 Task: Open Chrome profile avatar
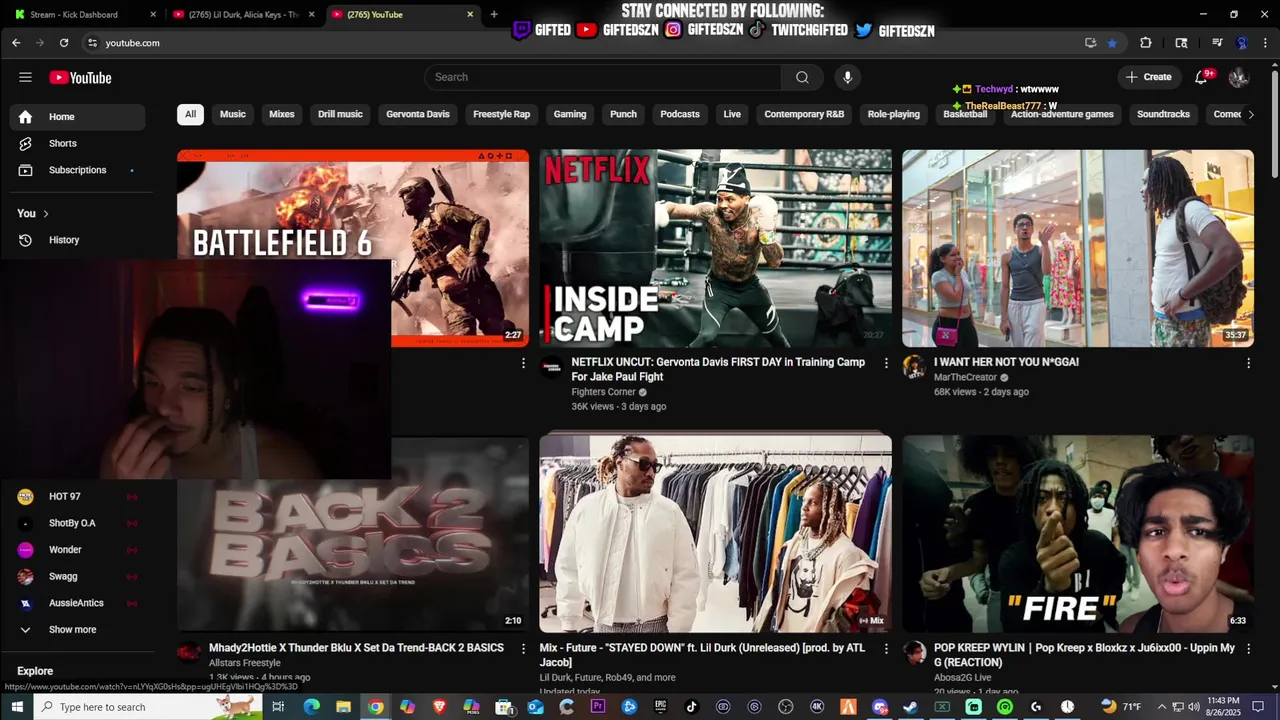point(1242,43)
